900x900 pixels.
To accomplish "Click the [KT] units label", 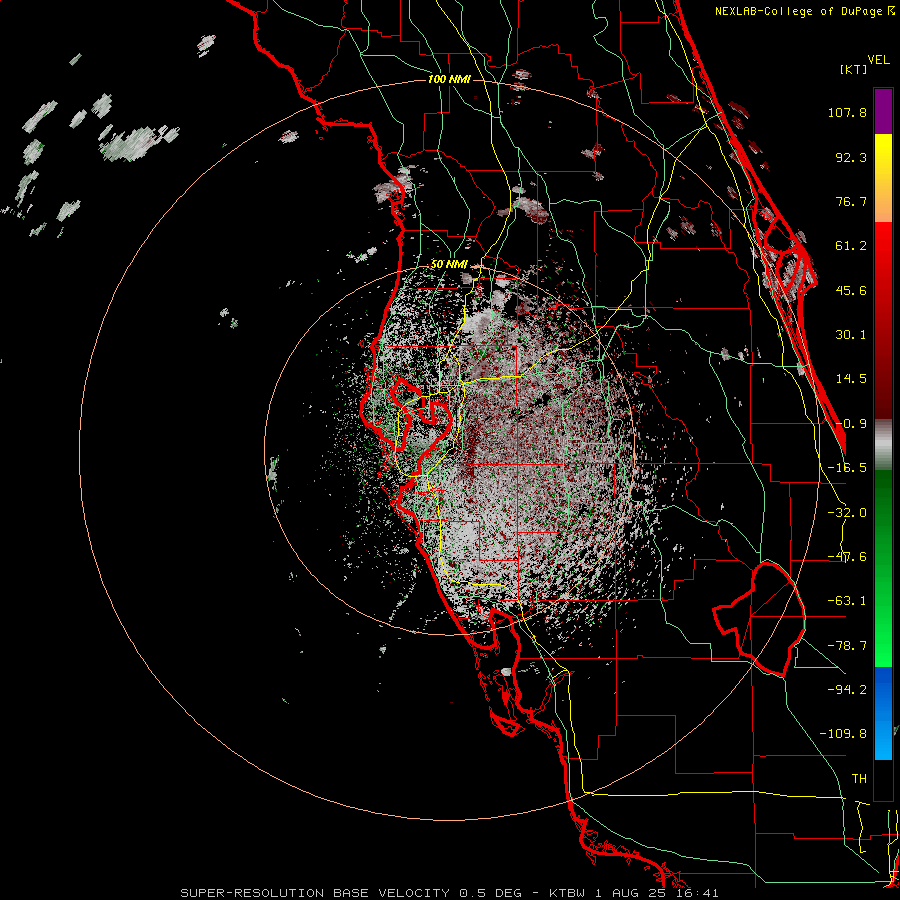I will [x=853, y=69].
